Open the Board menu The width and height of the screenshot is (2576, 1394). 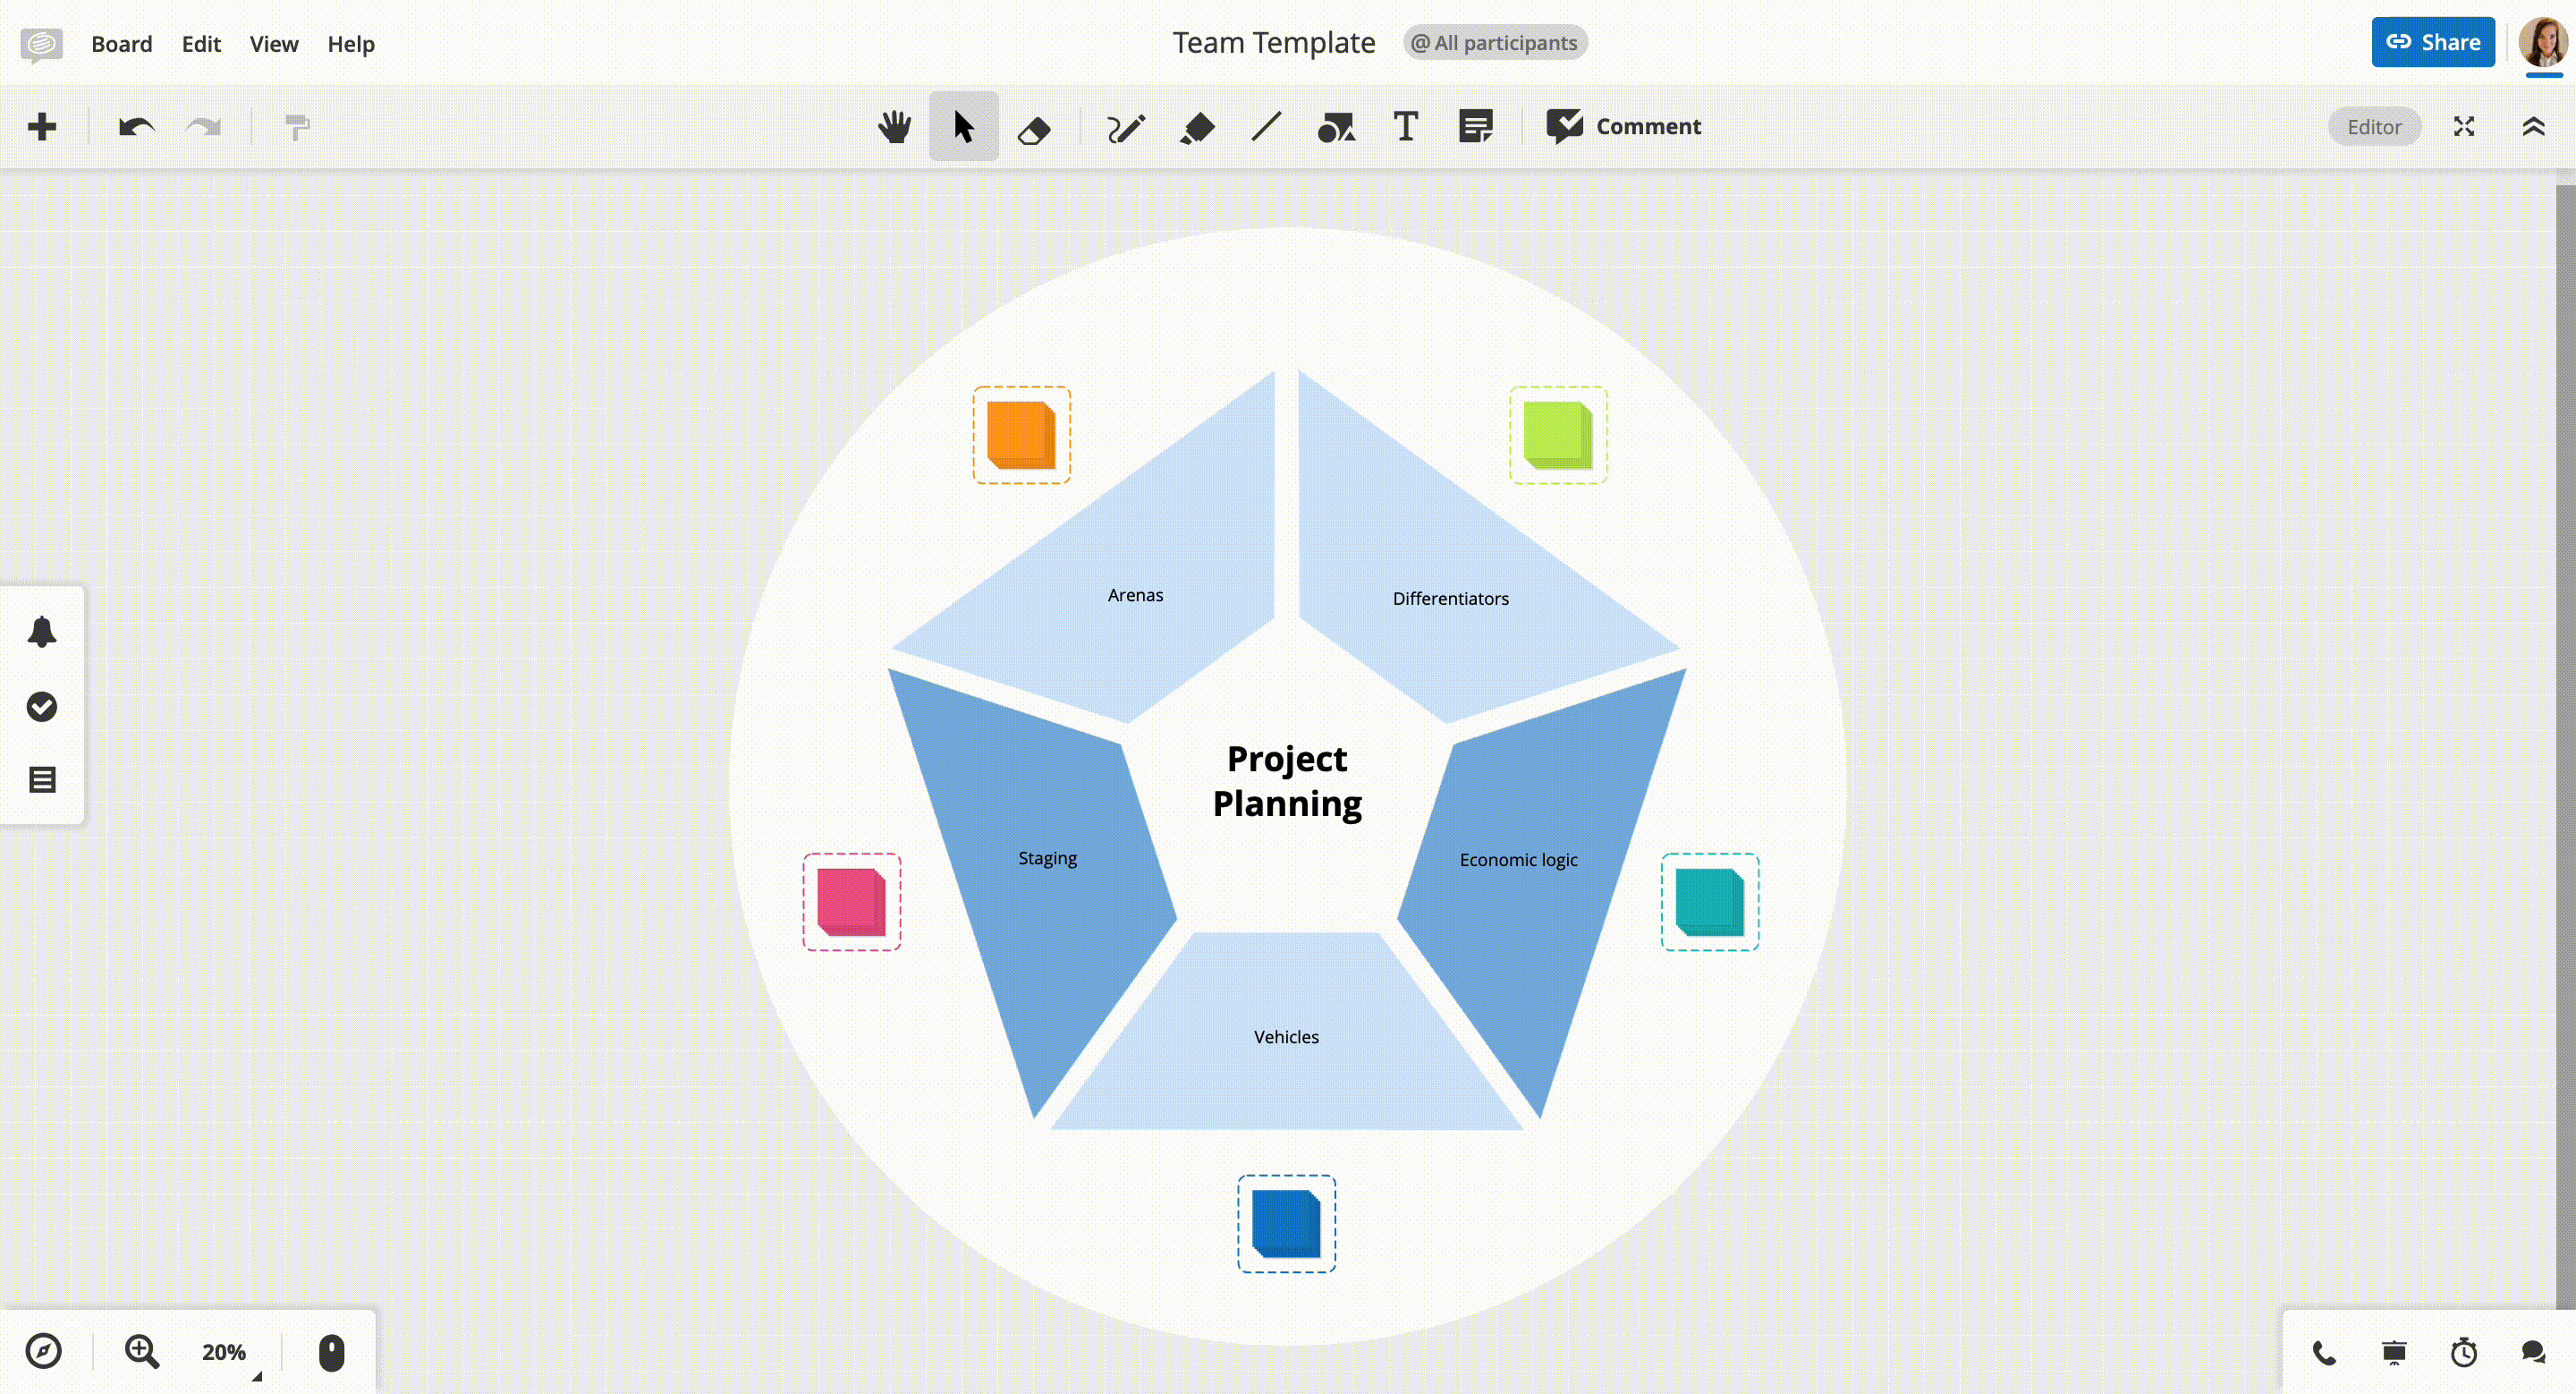coord(122,44)
